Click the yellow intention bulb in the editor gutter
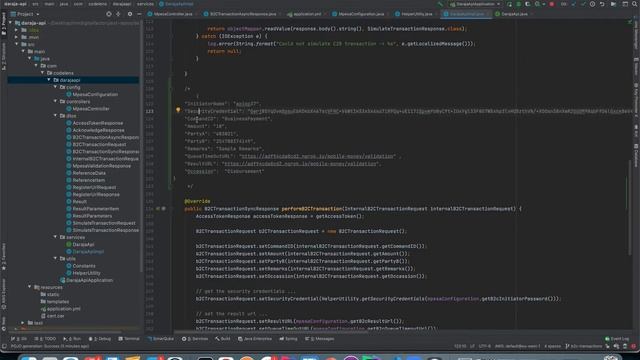Screen dimensions: 640x360 coord(178,110)
